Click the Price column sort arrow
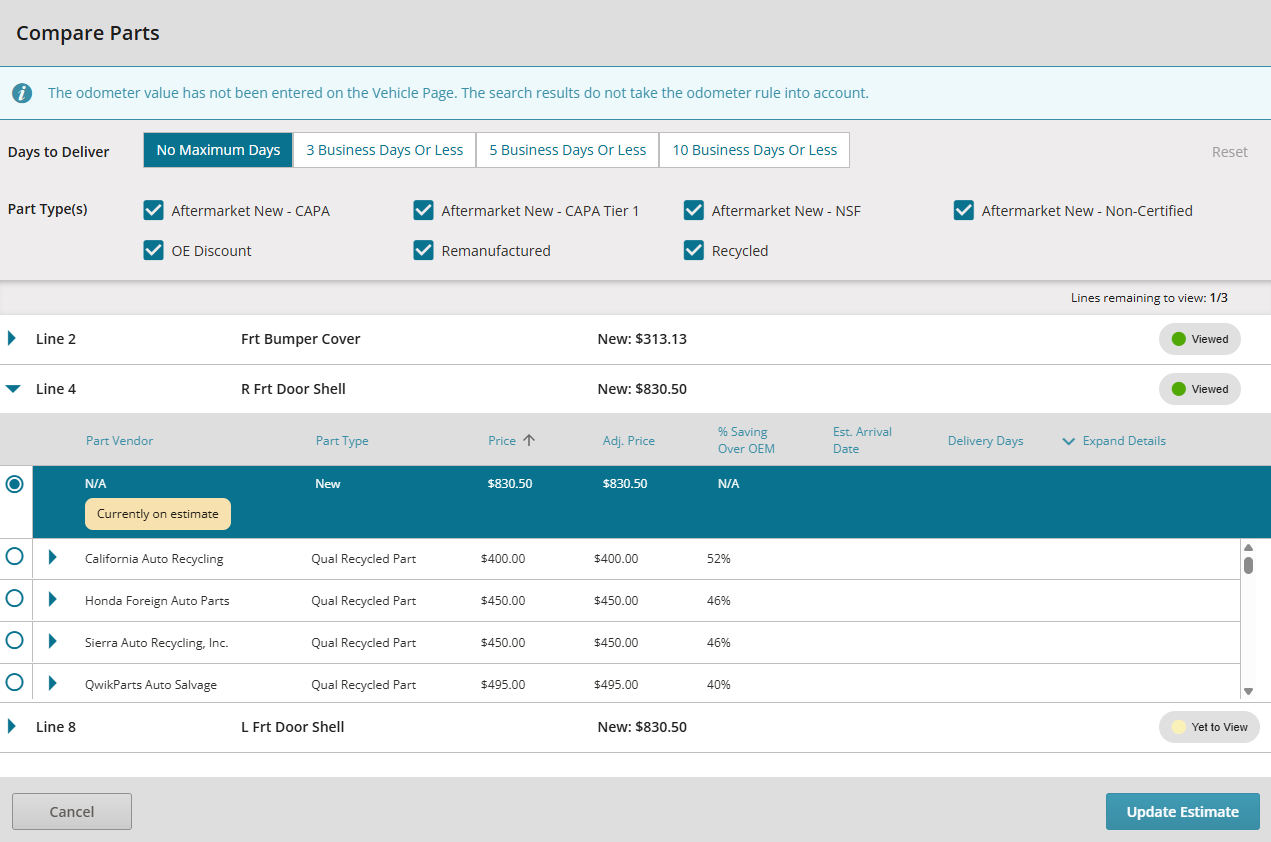 point(529,440)
